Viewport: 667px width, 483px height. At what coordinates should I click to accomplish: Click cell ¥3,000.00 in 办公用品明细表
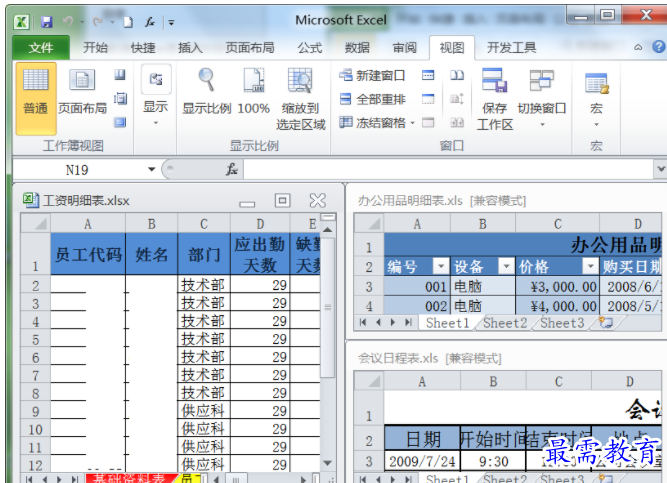click(x=557, y=287)
